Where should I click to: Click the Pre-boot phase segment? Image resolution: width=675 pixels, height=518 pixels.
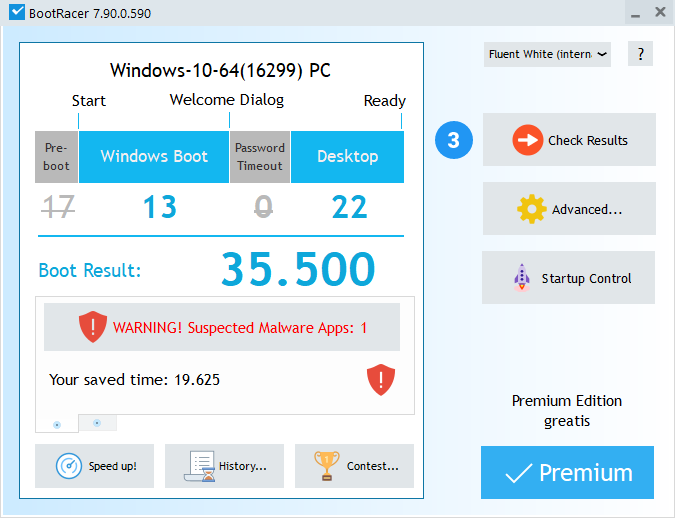click(56, 156)
